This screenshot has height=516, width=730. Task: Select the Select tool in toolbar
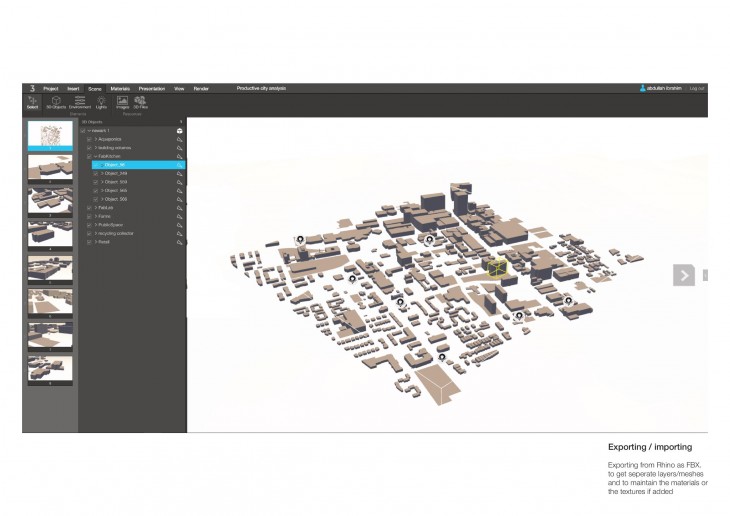click(x=32, y=102)
